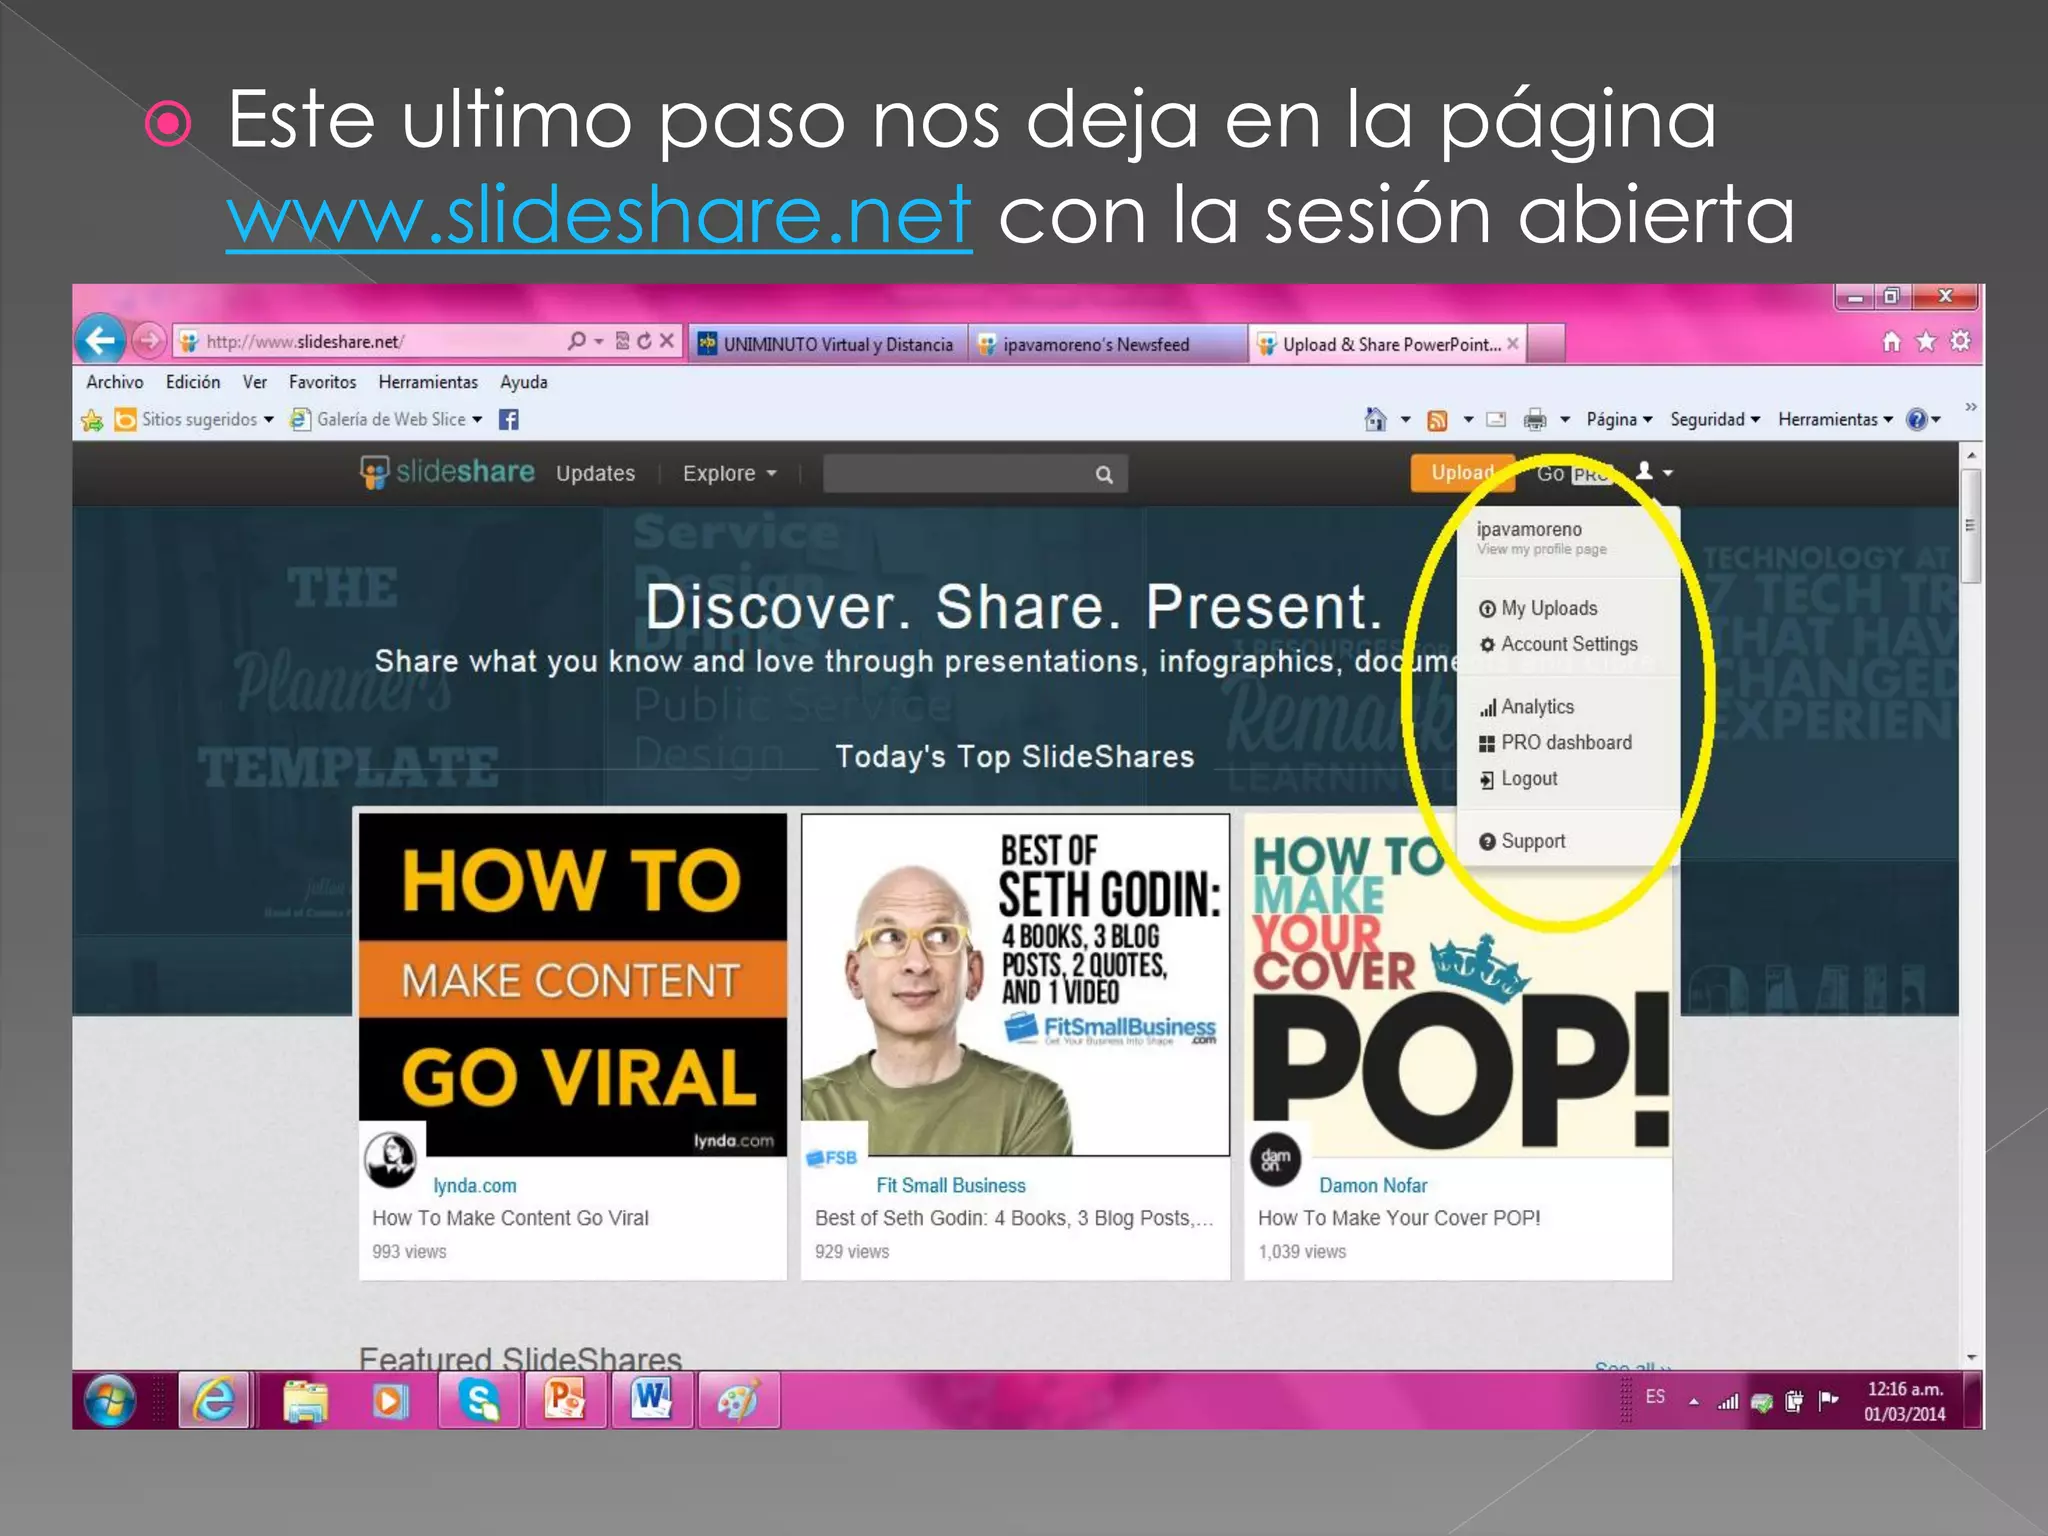
Task: Click the browser Forward arrow button
Action: pos(149,342)
